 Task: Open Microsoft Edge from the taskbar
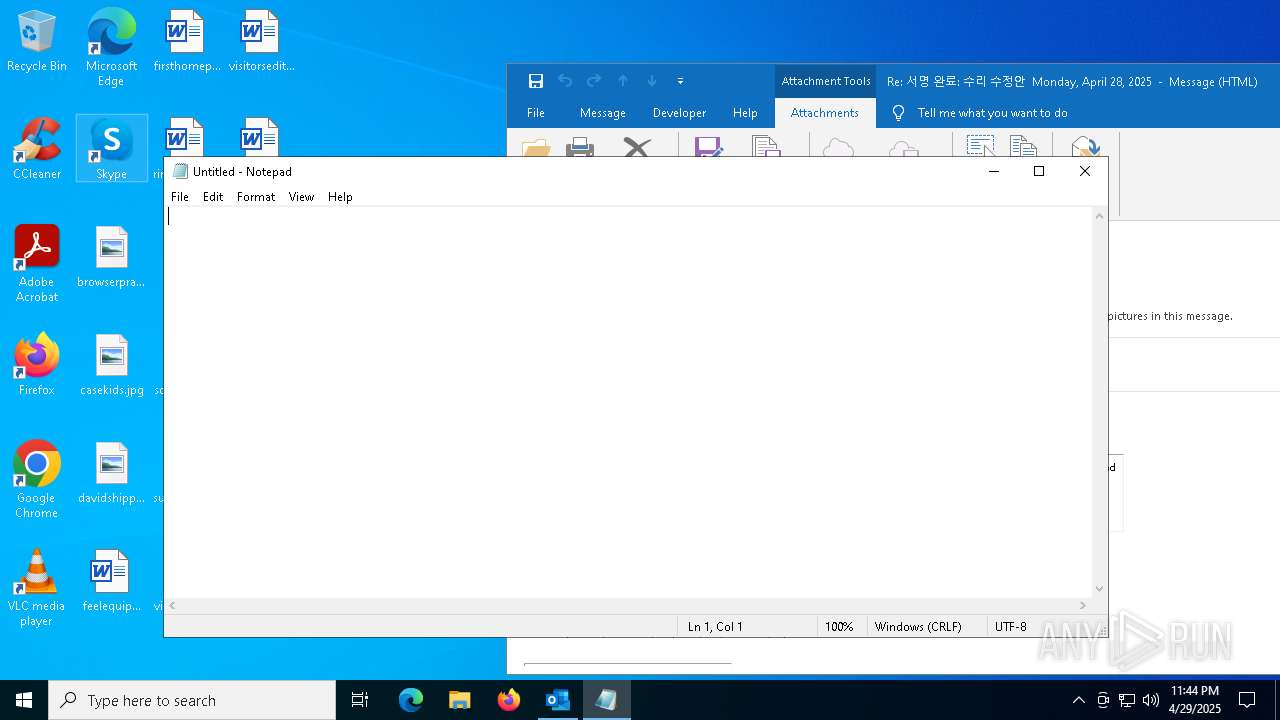point(411,700)
